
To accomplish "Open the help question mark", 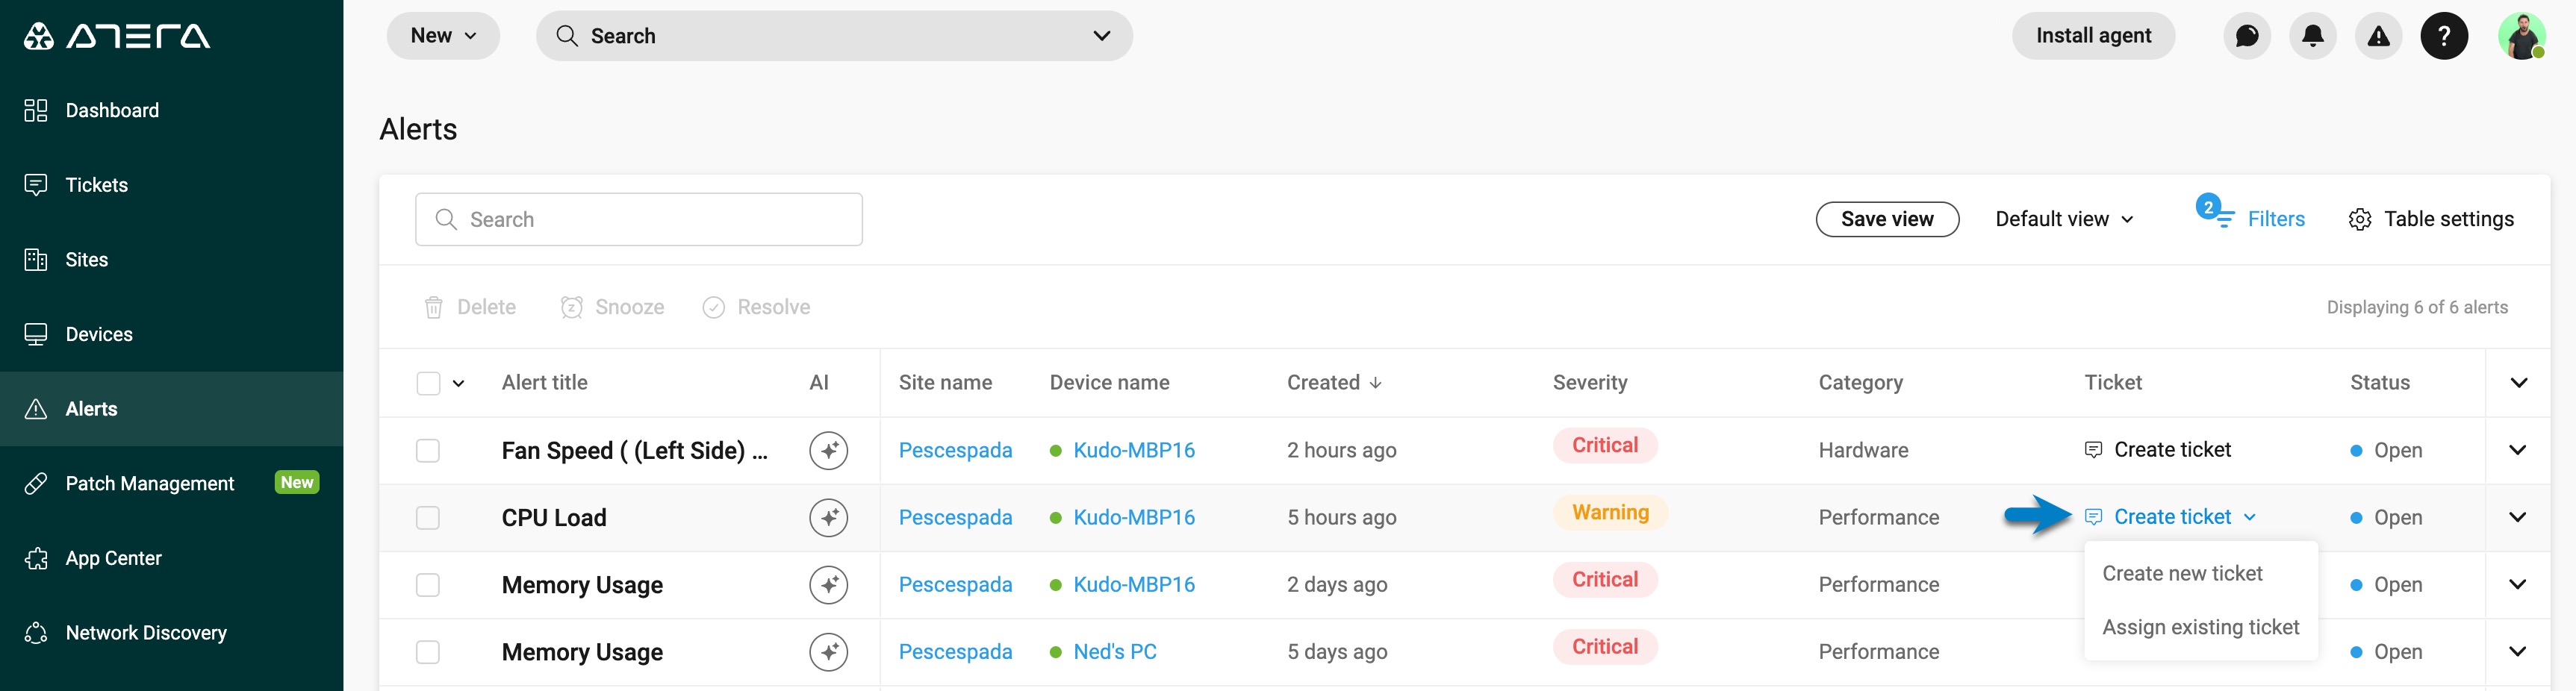I will click(2444, 36).
